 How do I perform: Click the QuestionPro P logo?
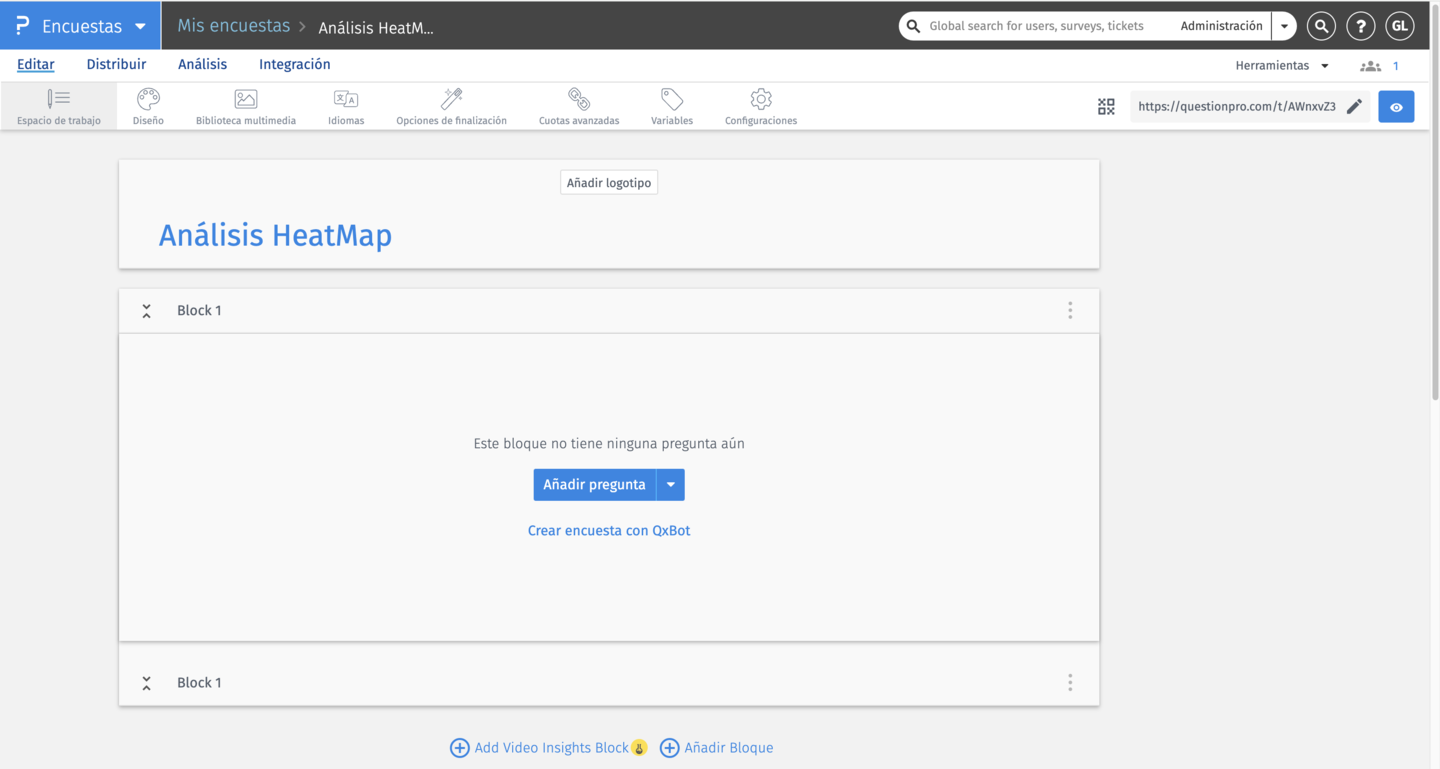point(22,25)
